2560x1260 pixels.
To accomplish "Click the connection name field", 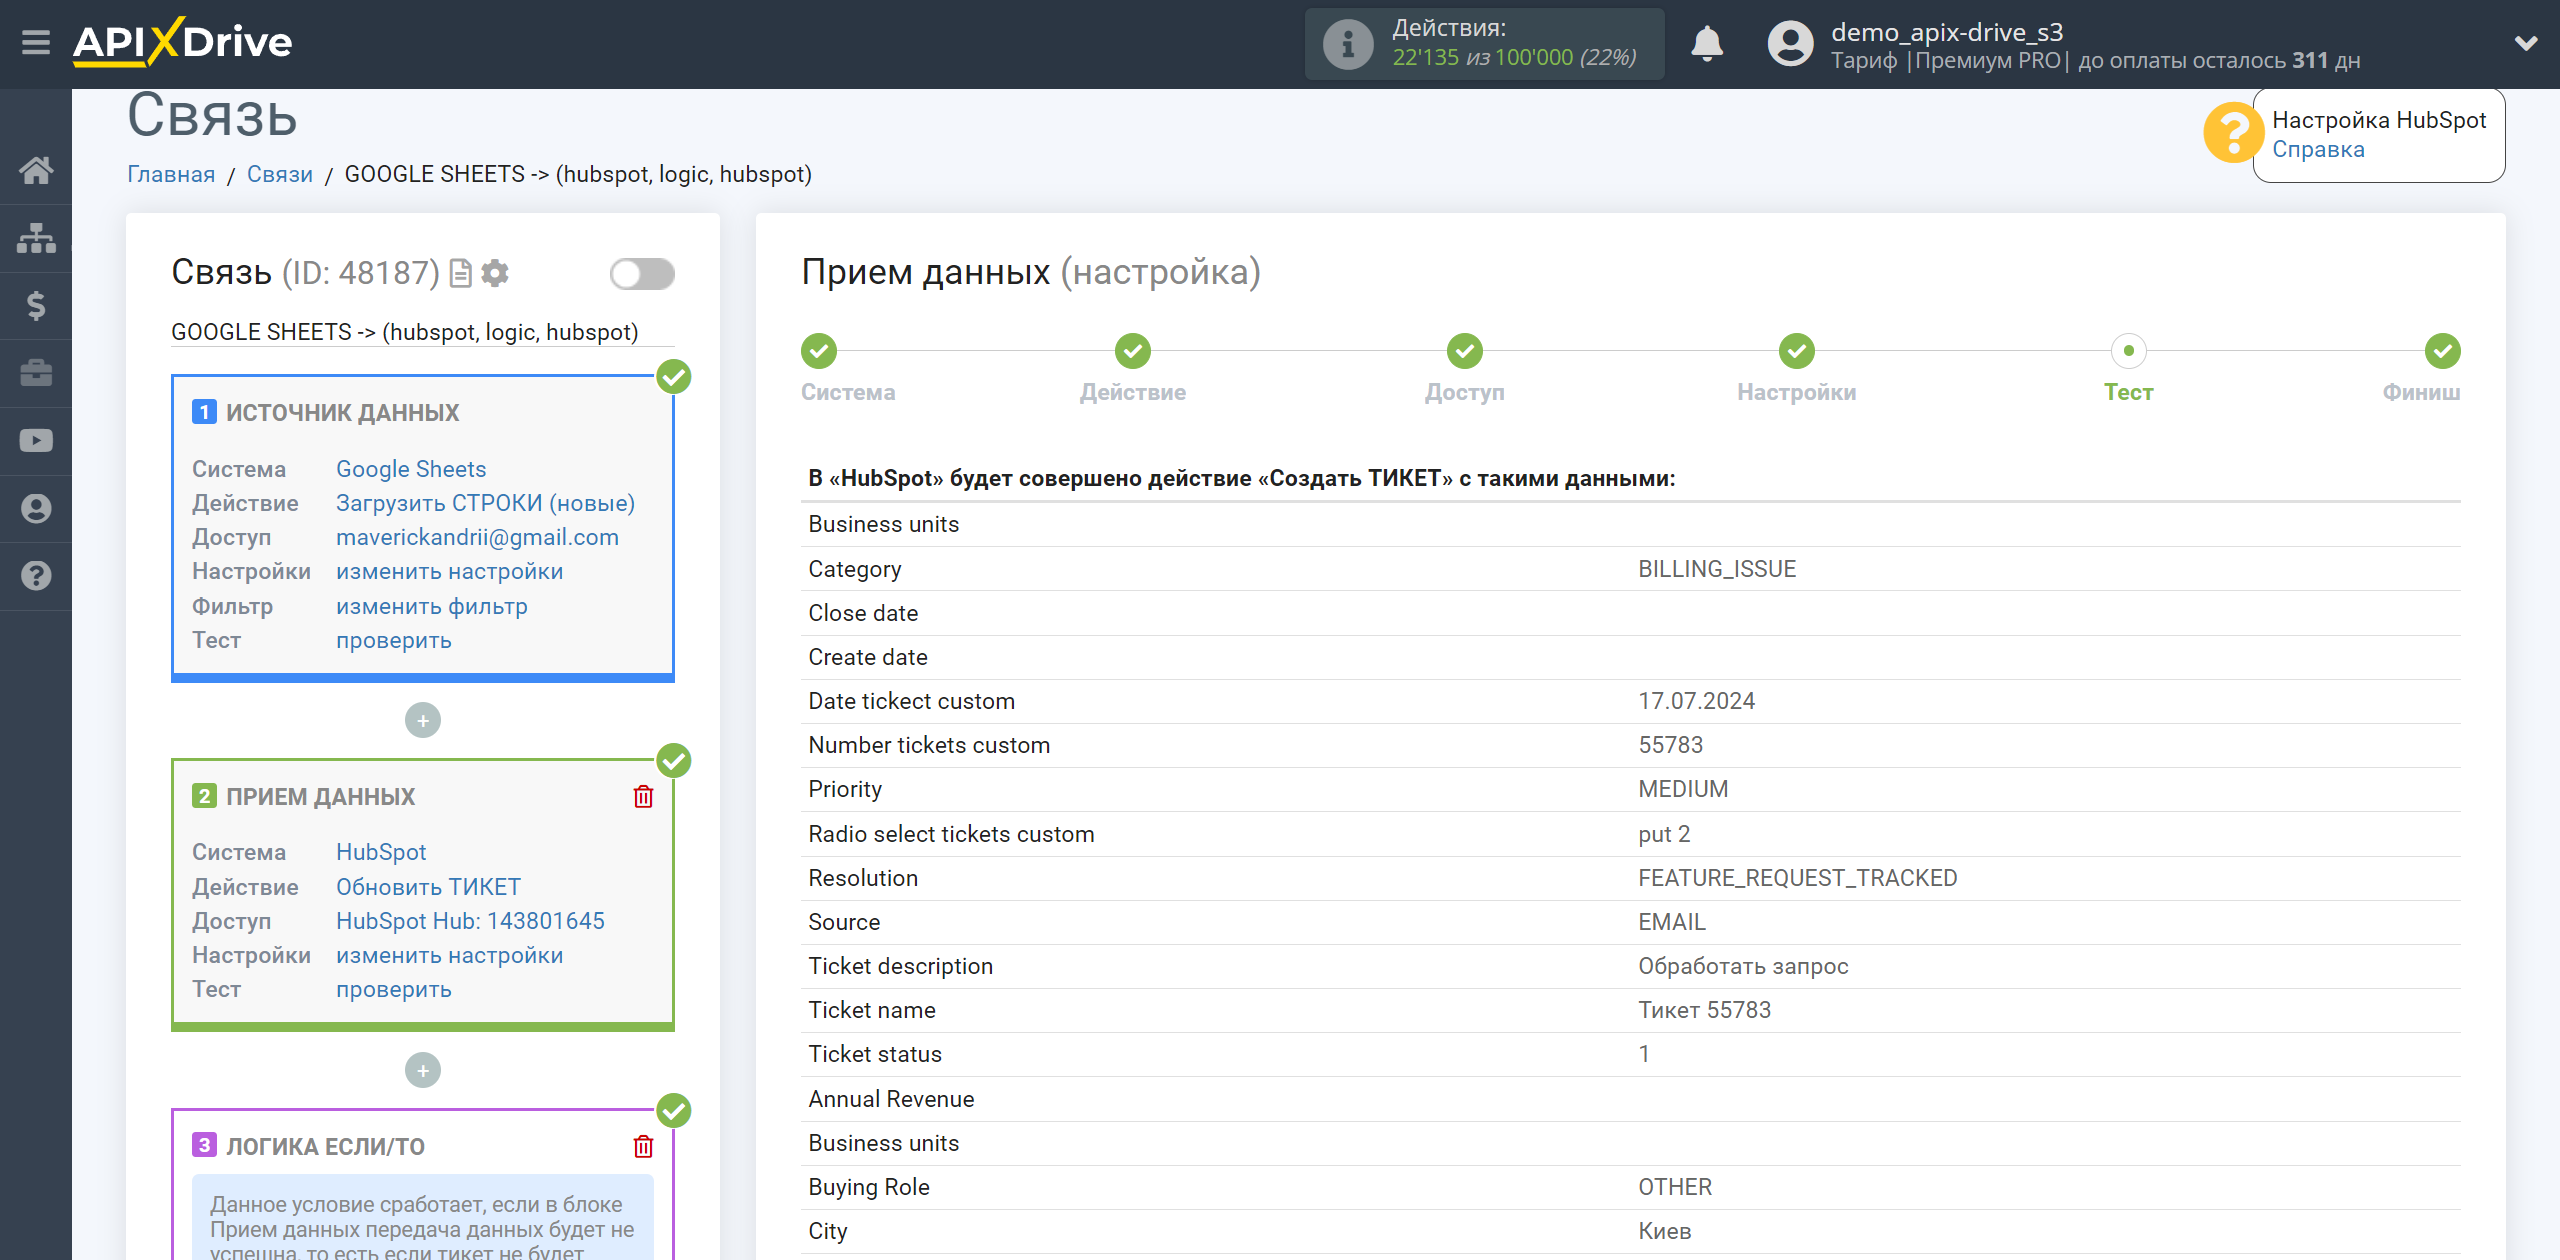I will 422,332.
